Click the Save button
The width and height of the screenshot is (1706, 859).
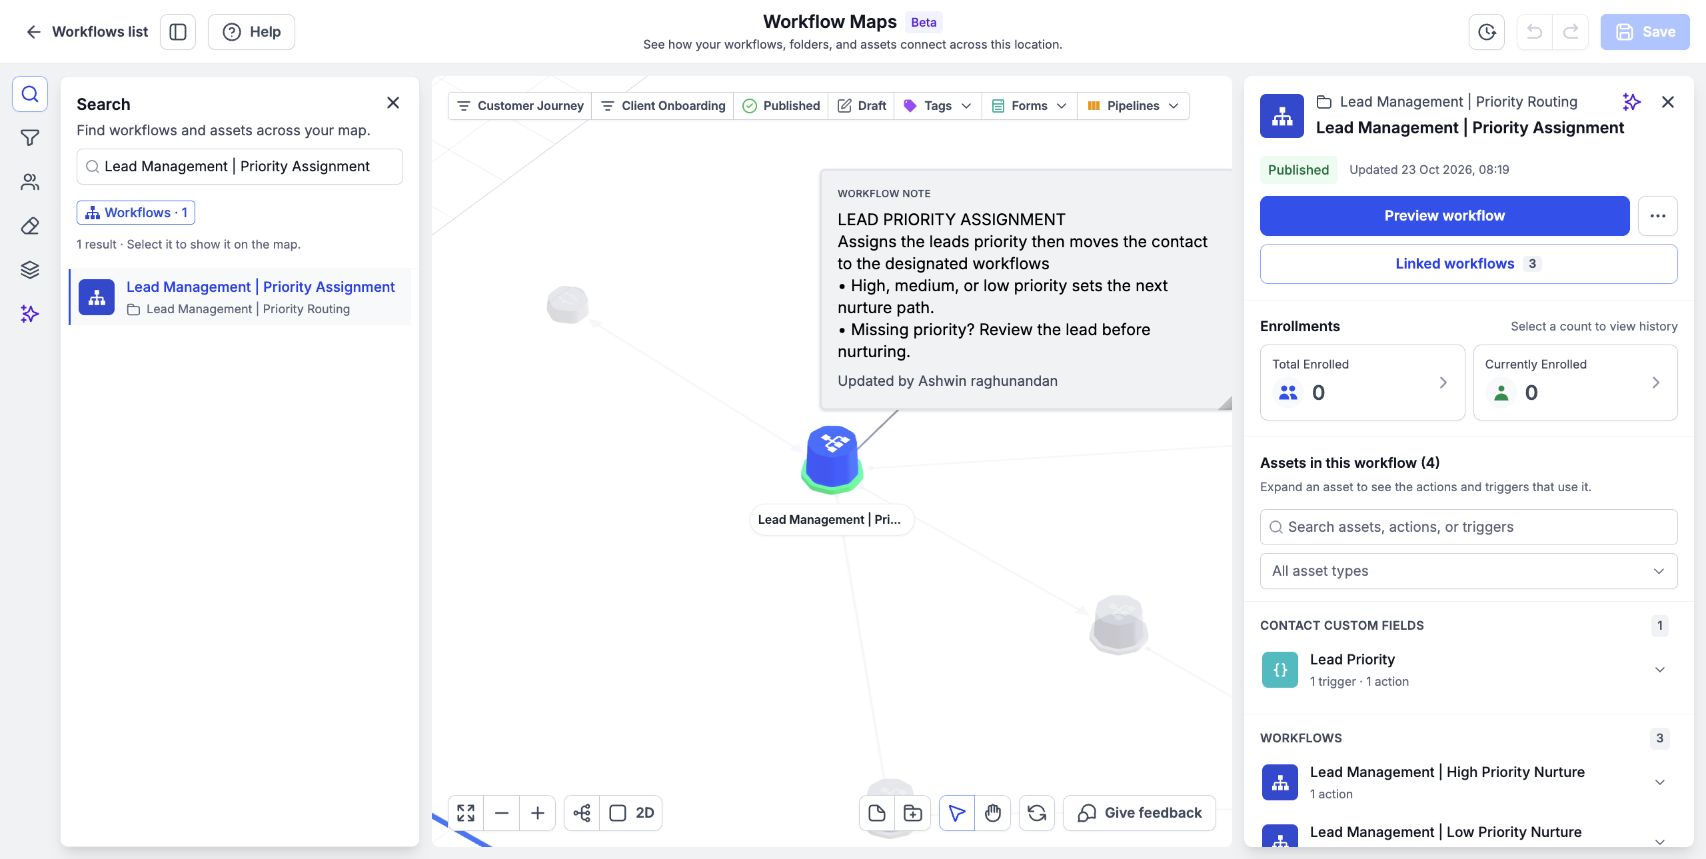click(x=1645, y=32)
